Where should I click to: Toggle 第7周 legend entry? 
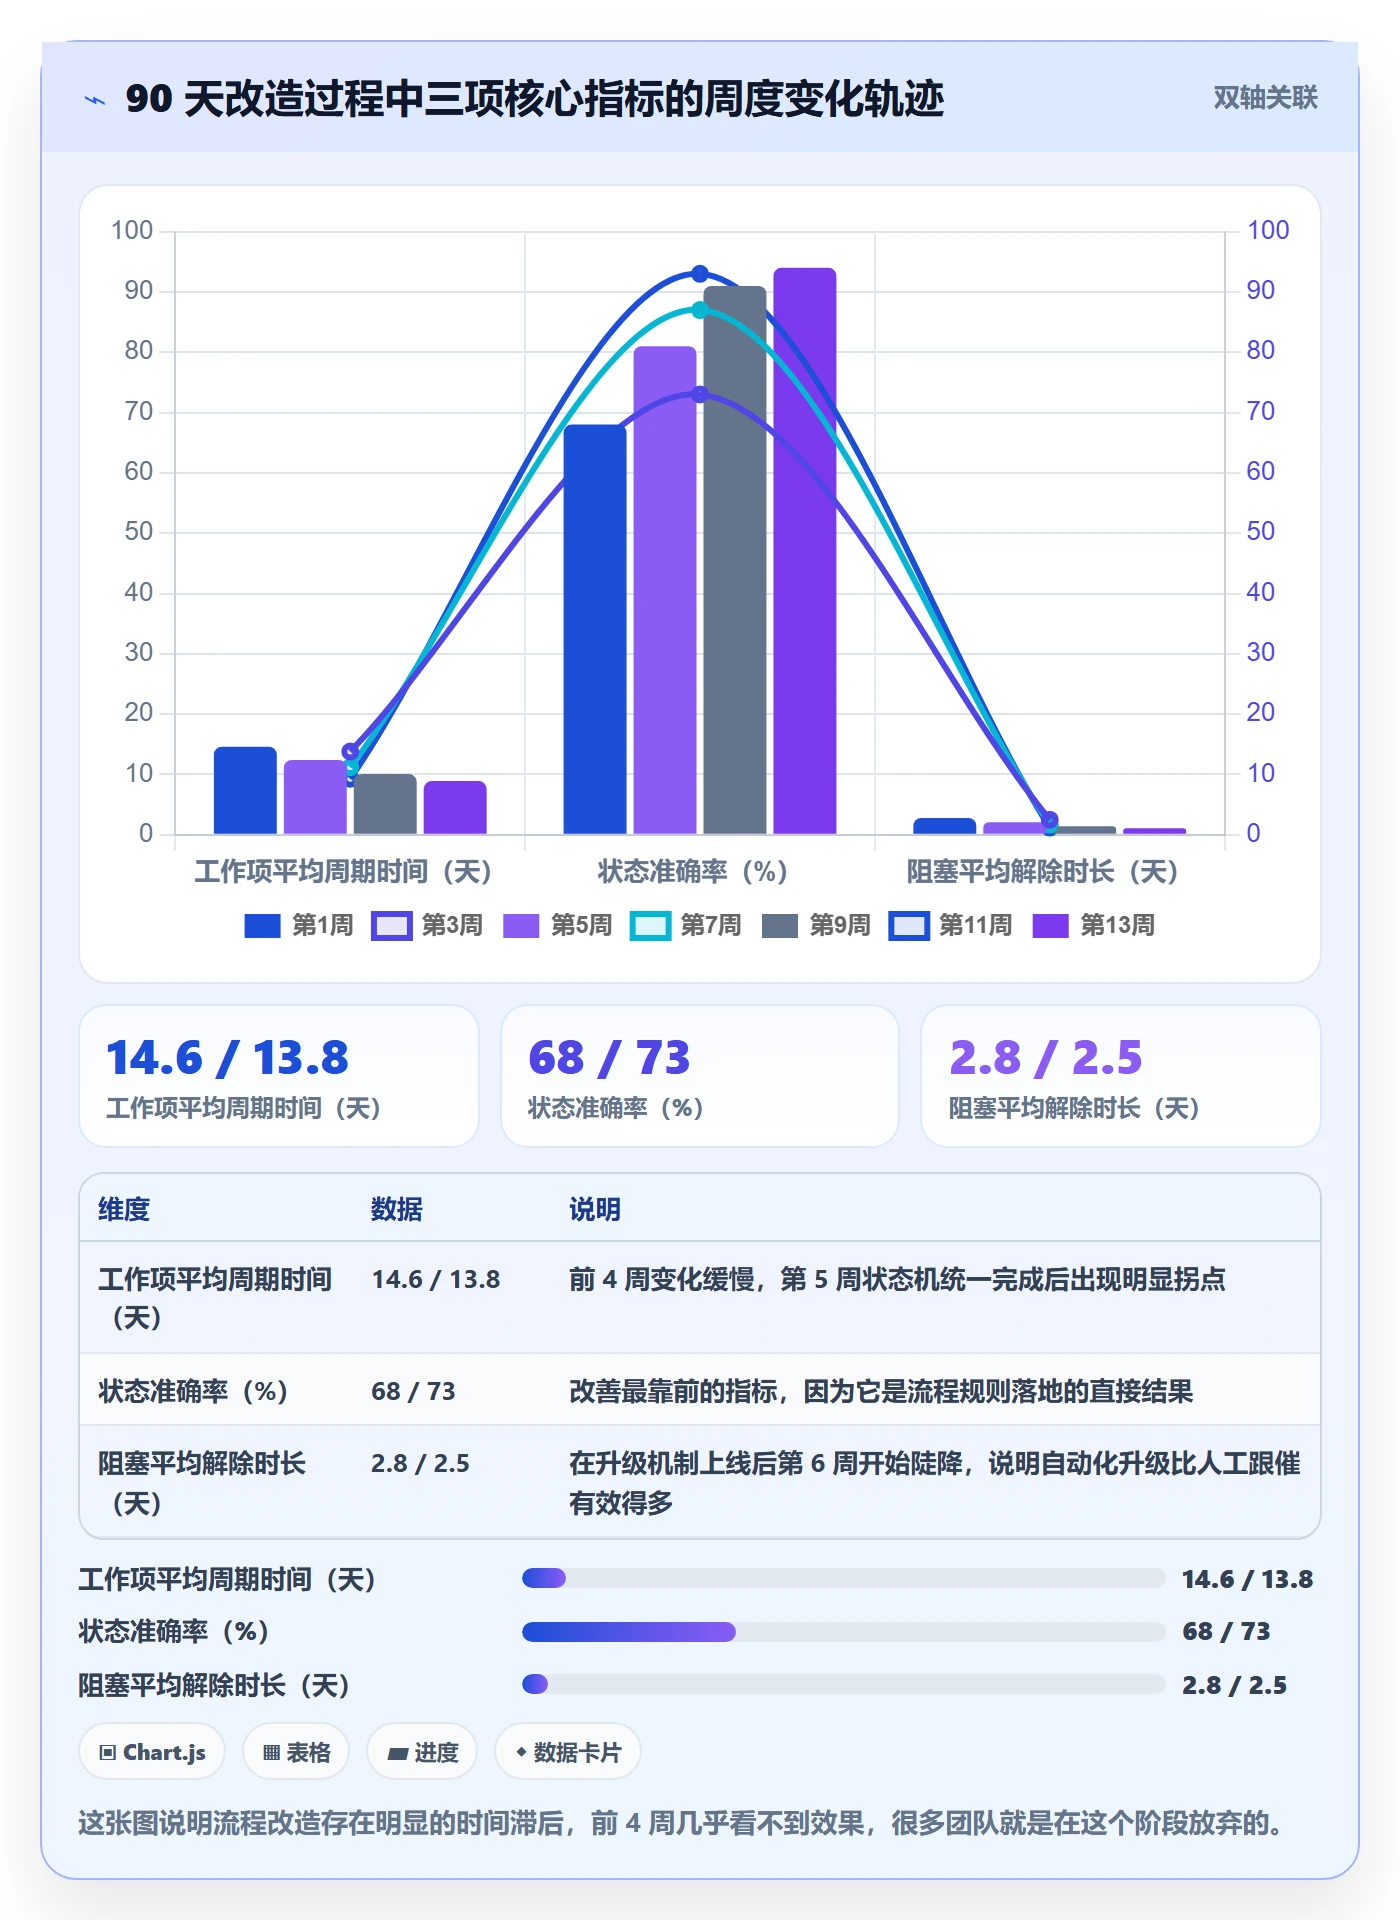pos(686,926)
